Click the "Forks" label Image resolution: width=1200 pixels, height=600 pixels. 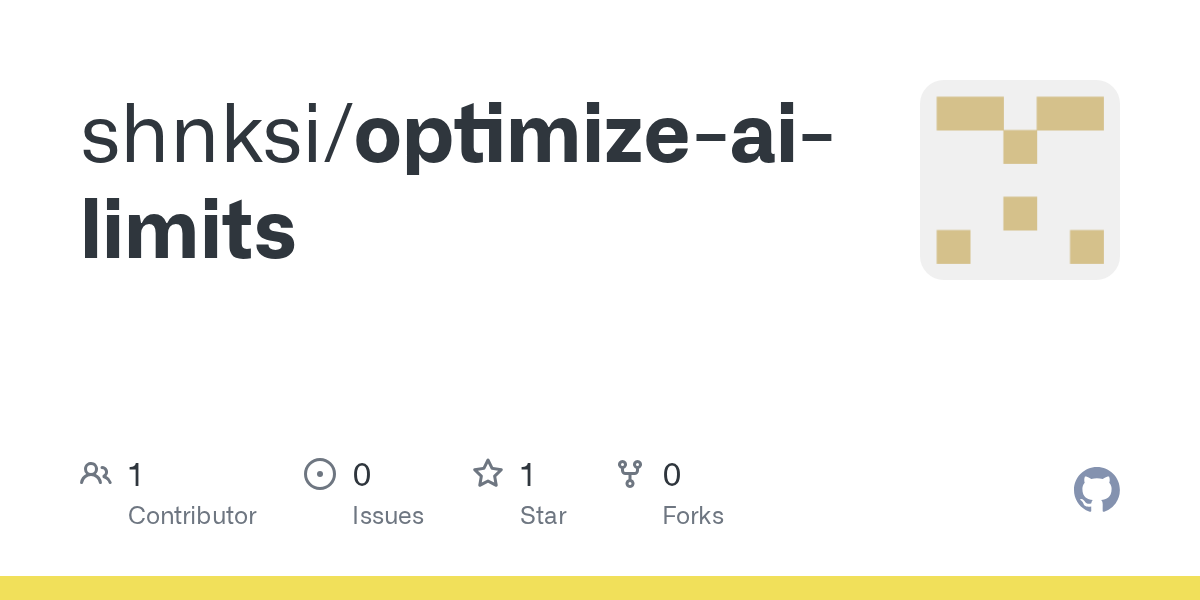tap(693, 516)
